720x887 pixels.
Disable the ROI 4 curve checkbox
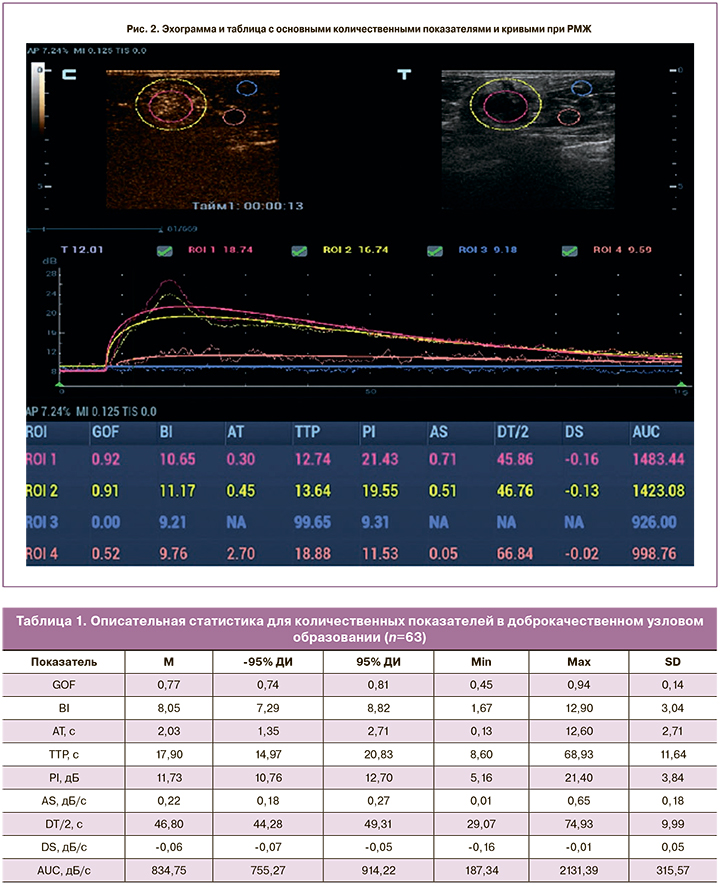click(x=570, y=251)
